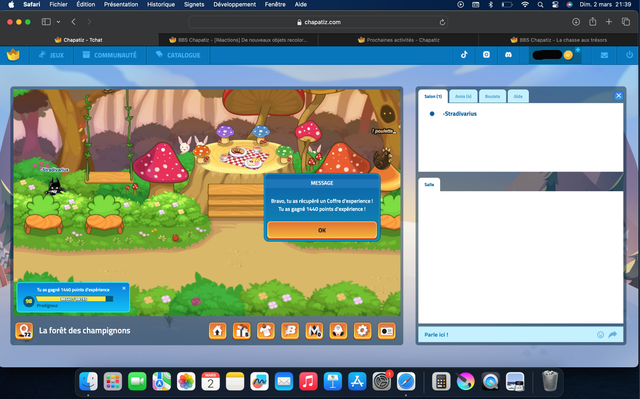Open the CATALOGUE menu
The height and width of the screenshot is (399, 640).
tap(178, 55)
